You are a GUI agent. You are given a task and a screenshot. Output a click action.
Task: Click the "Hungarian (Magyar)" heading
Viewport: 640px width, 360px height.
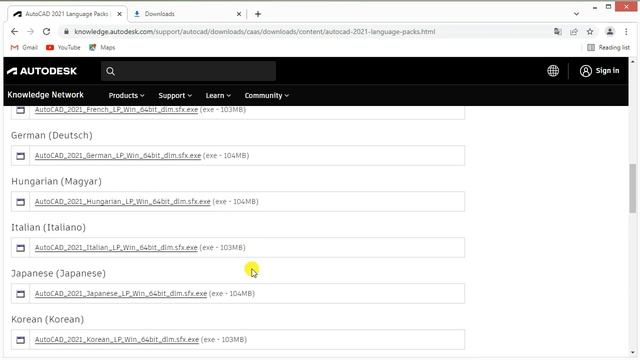point(56,181)
